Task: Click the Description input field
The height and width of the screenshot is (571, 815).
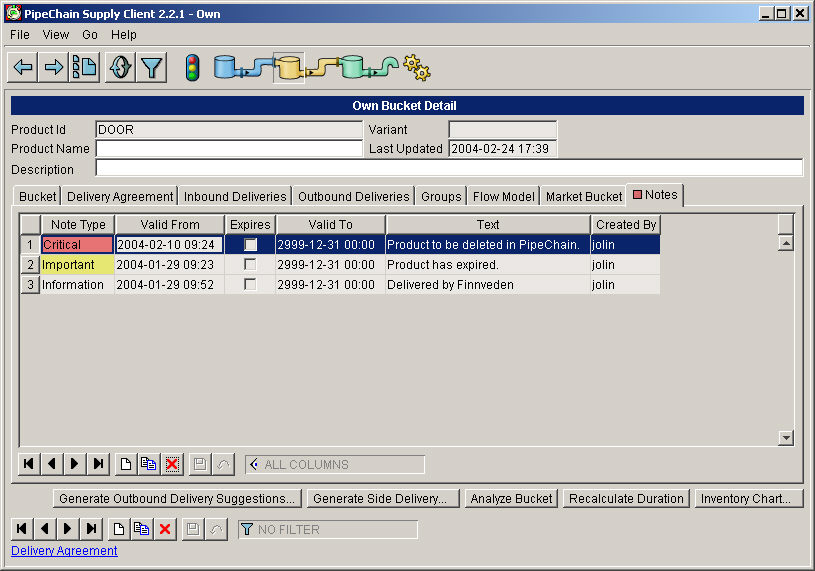Action: click(x=450, y=168)
